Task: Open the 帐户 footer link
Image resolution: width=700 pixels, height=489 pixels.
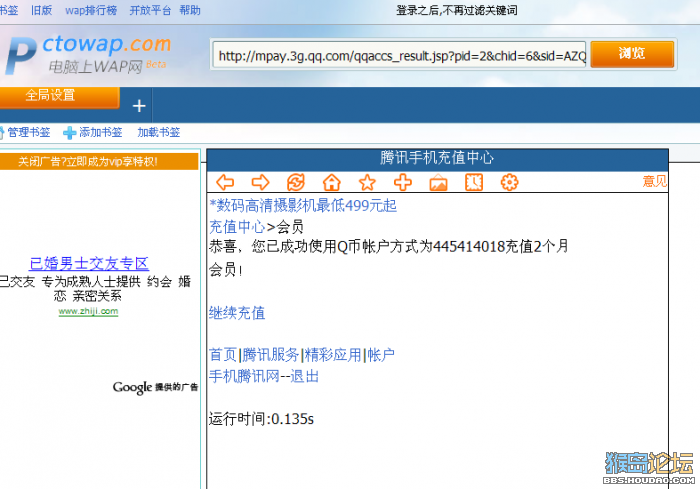Action: pyautogui.click(x=381, y=355)
